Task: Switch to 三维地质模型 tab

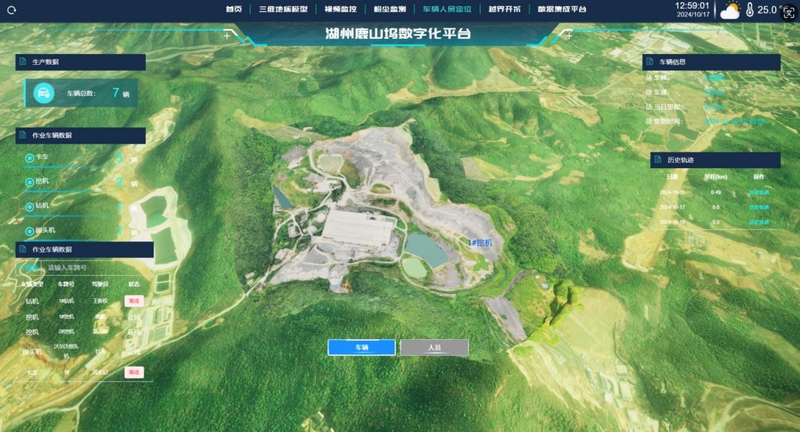Action: tap(283, 9)
